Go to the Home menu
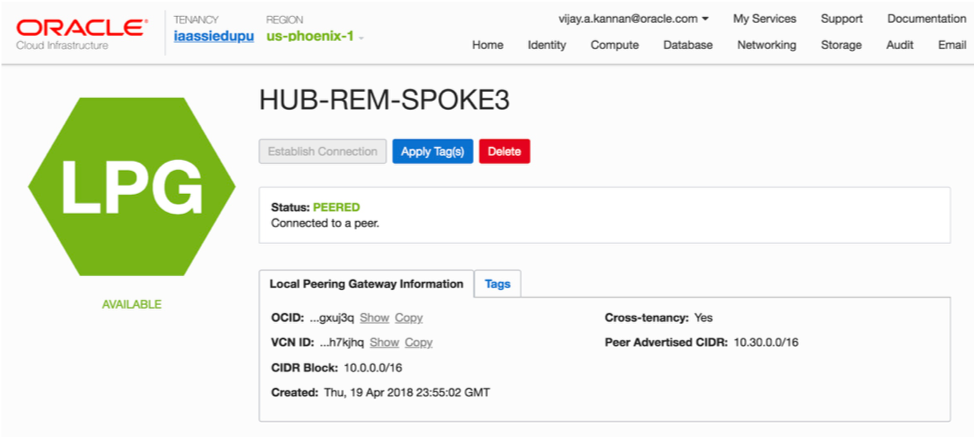974x437 pixels. (x=488, y=45)
